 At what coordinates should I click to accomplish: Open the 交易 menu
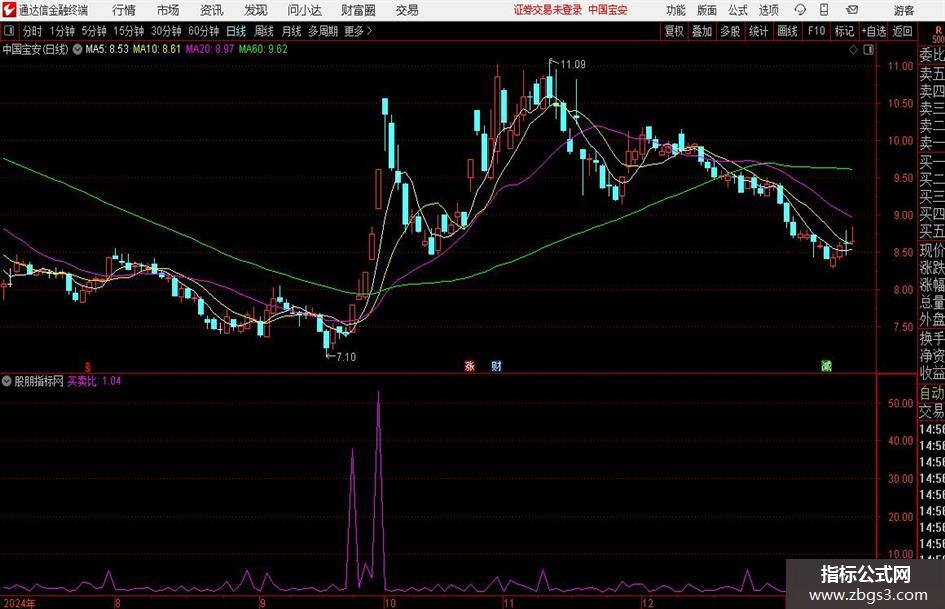[x=407, y=10]
